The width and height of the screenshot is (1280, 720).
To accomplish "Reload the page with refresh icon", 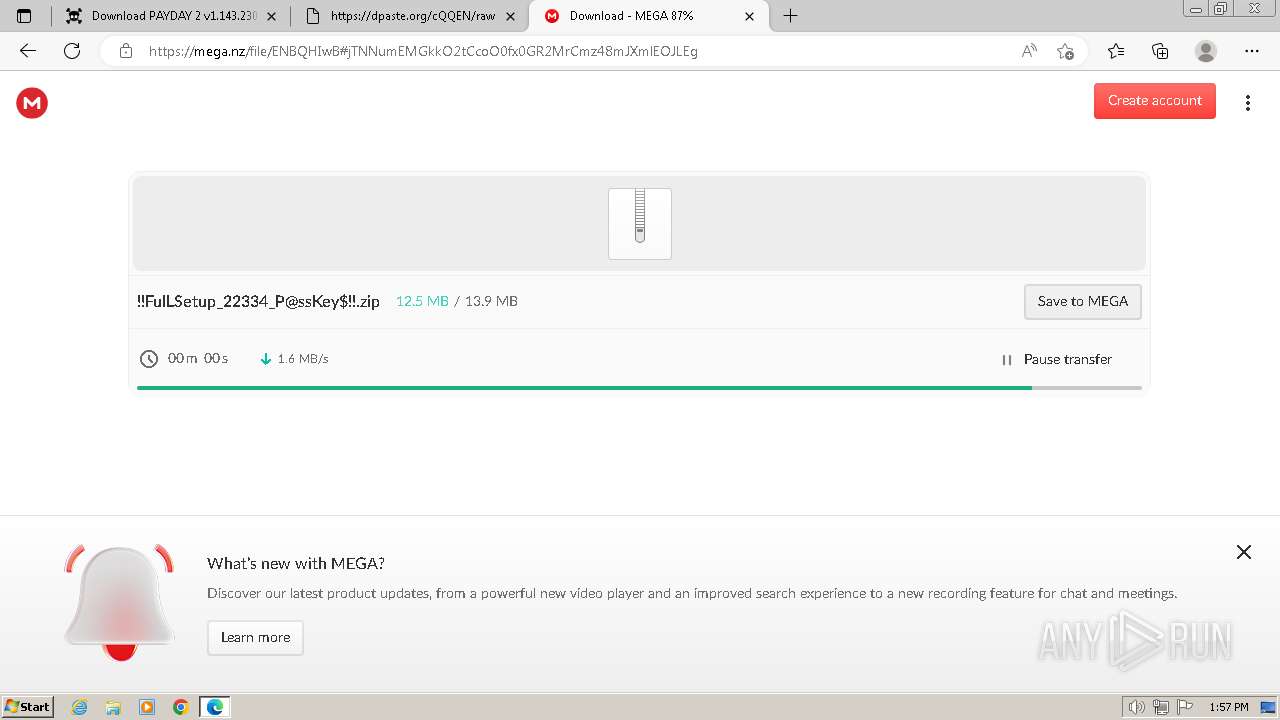I will point(72,51).
